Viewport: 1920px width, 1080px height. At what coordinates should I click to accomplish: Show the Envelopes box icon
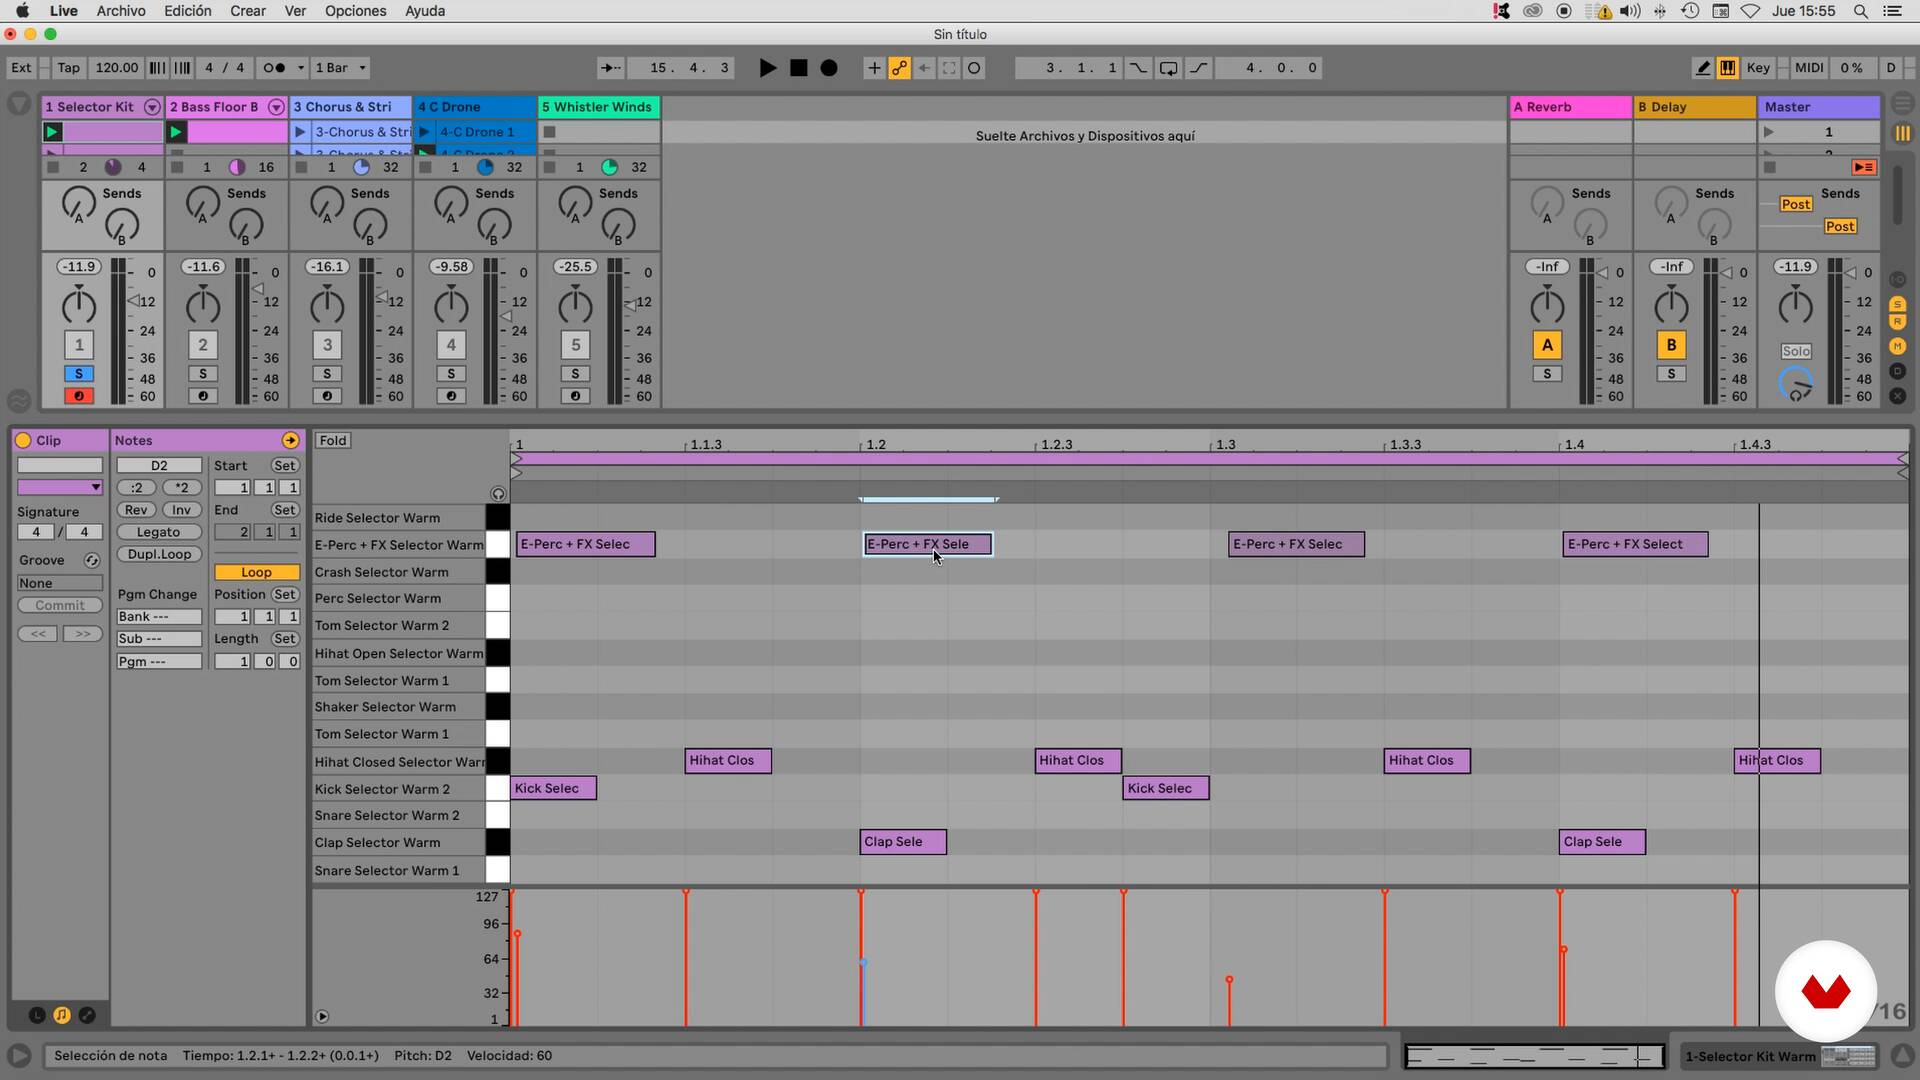[x=87, y=1015]
